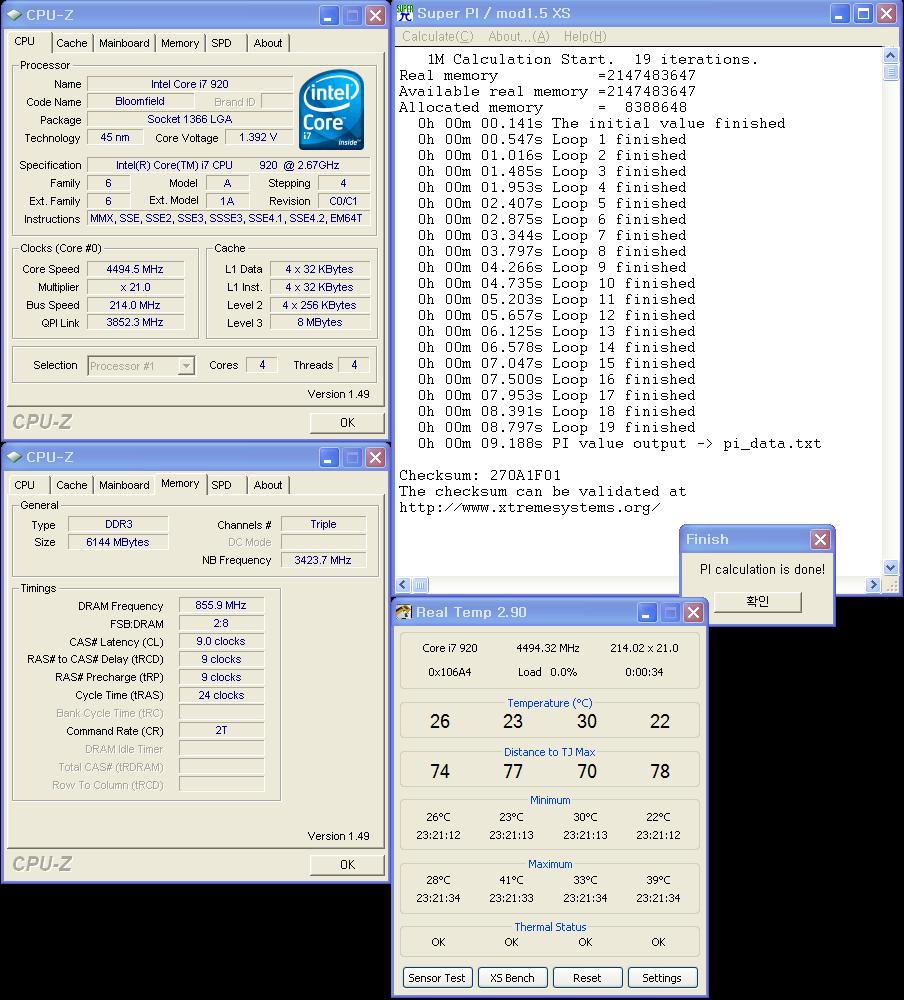This screenshot has width=904, height=1000.
Task: Click the Code Name value Bloomfield
Action: click(140, 101)
